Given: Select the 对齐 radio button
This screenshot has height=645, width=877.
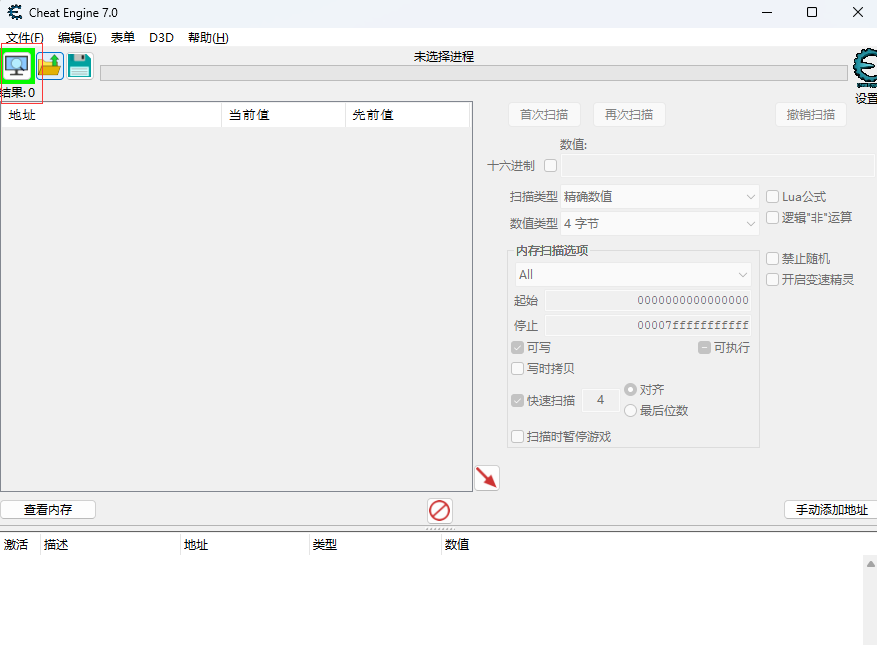Looking at the screenshot, I should [x=630, y=389].
